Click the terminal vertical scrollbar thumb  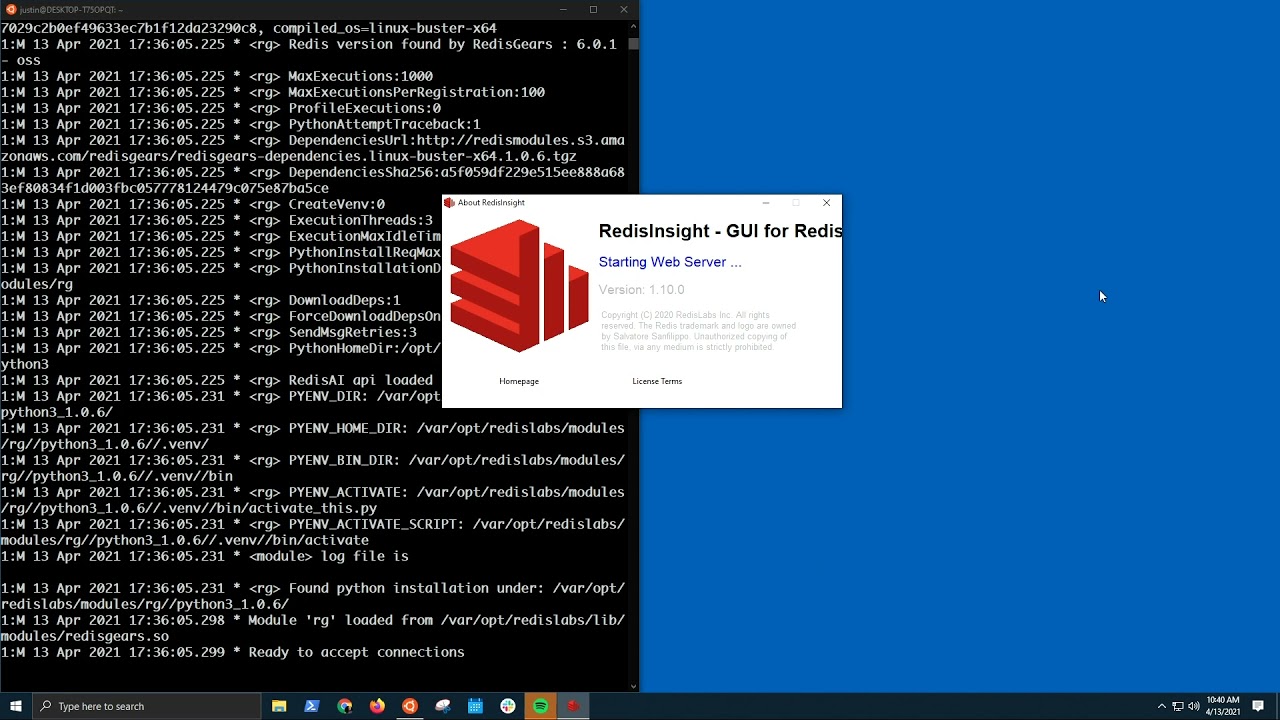click(633, 44)
